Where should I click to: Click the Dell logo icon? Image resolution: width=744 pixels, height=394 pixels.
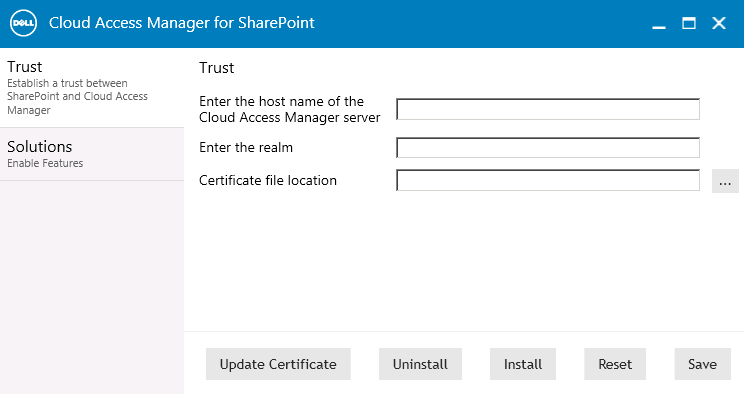23,23
